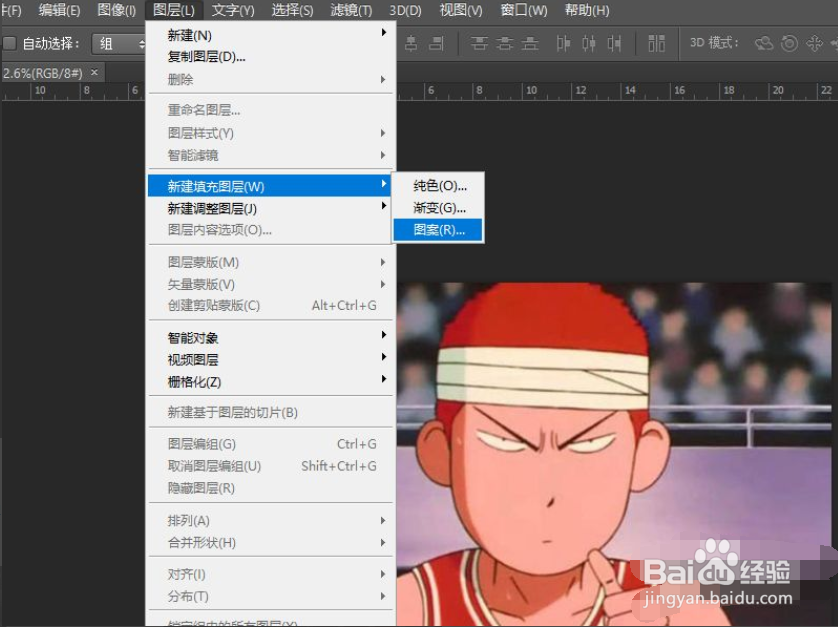Select the 3D roll object icon
838x627 pixels.
point(789,43)
